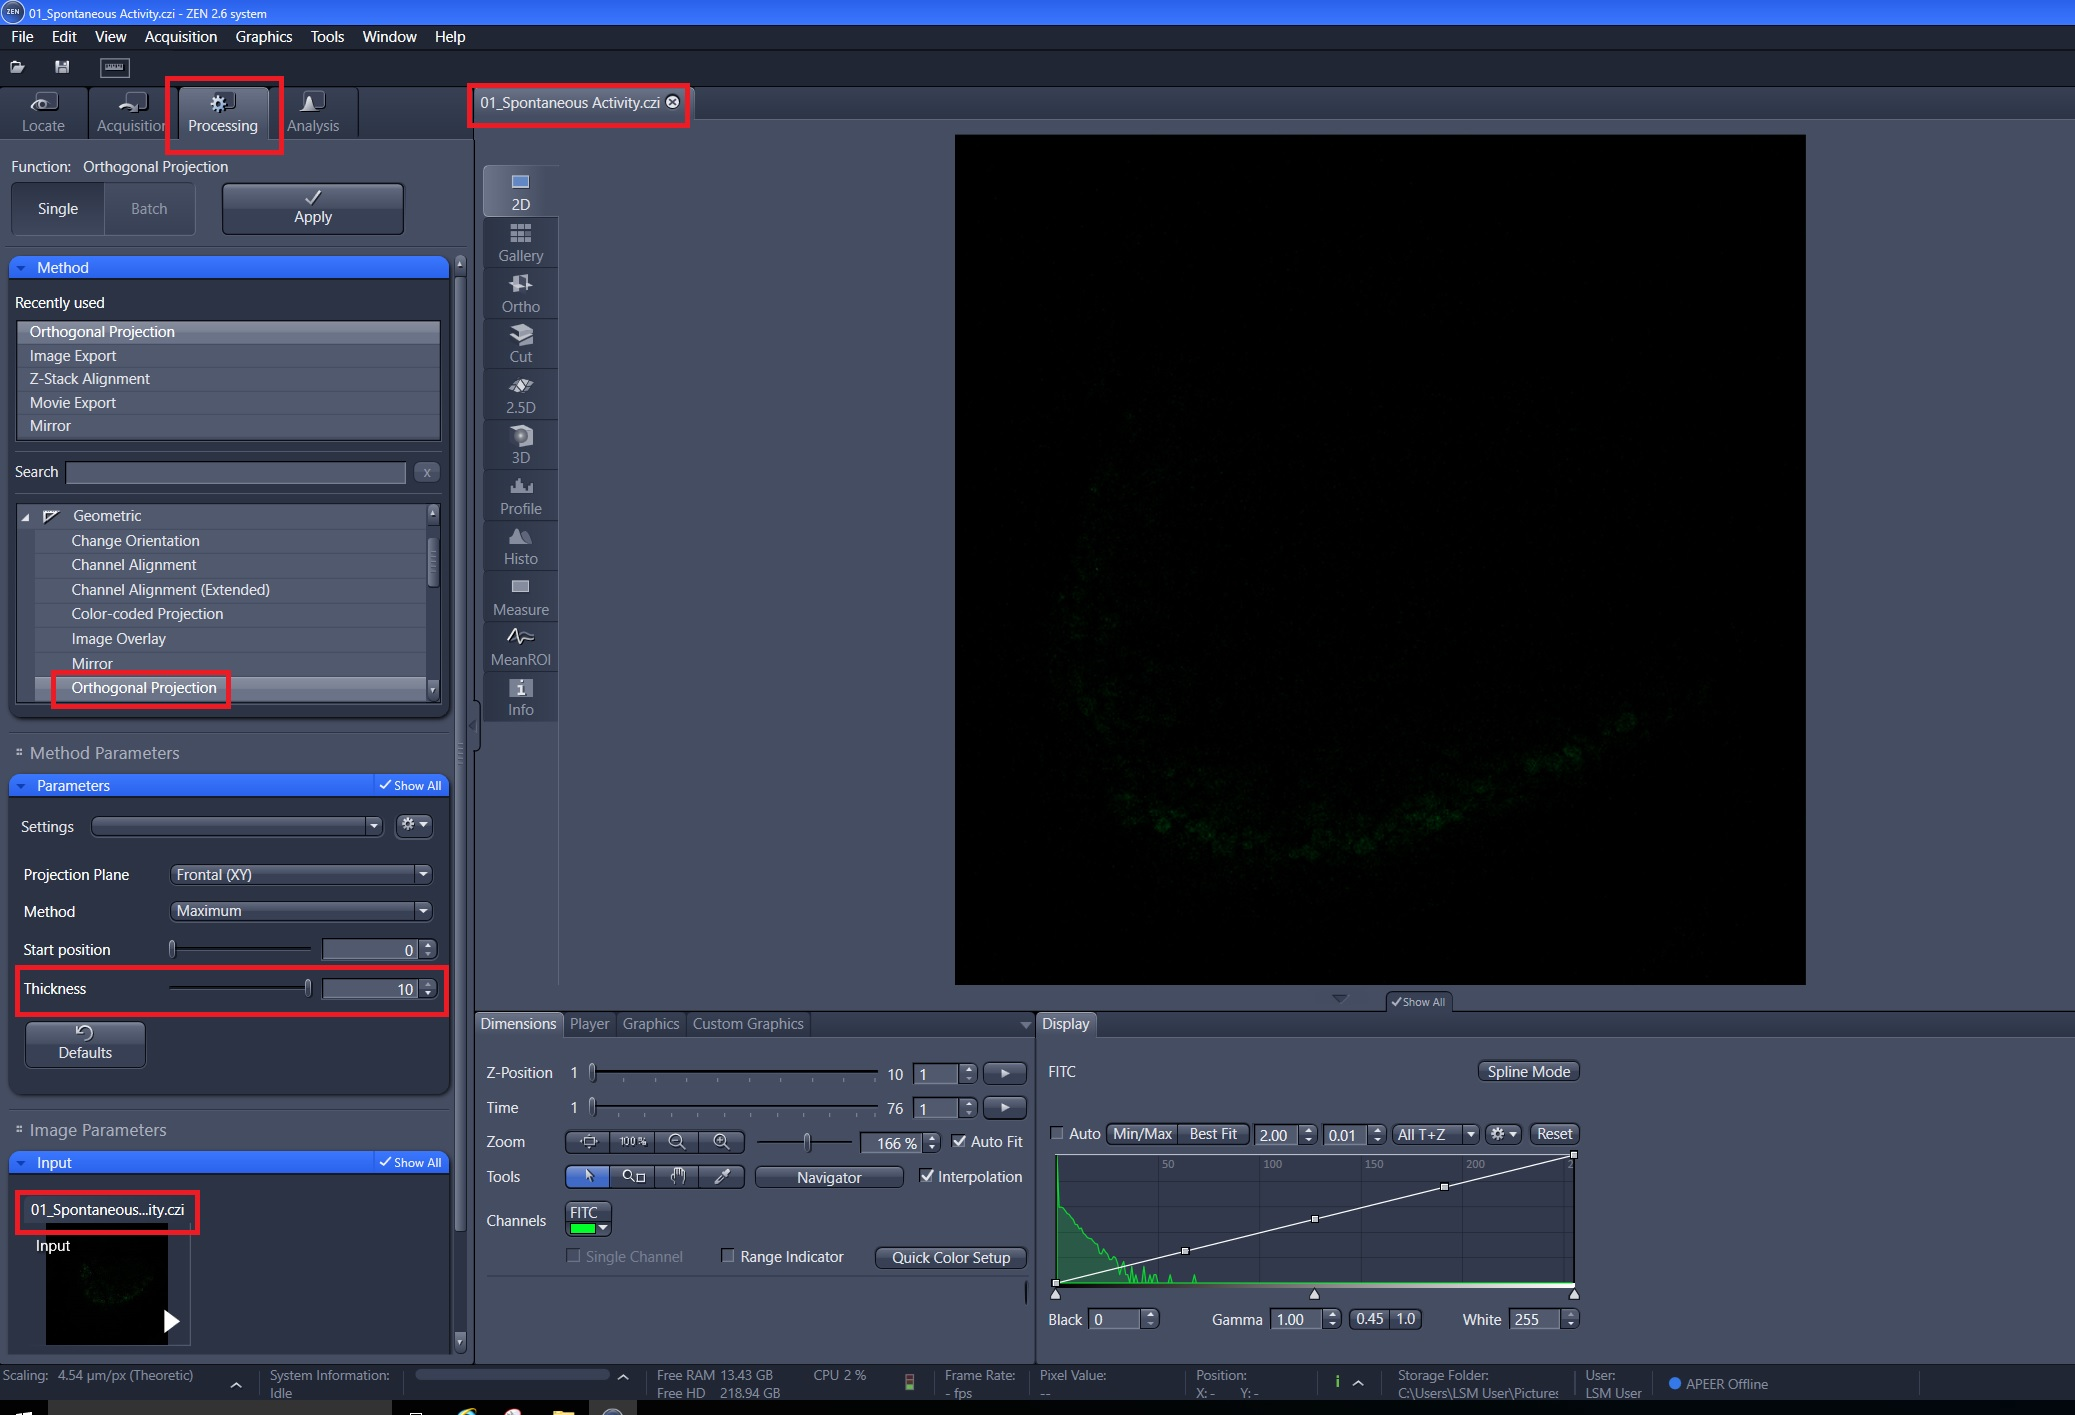Click the Z-Position slider track
This screenshot has width=2075, height=1415.
(735, 1073)
